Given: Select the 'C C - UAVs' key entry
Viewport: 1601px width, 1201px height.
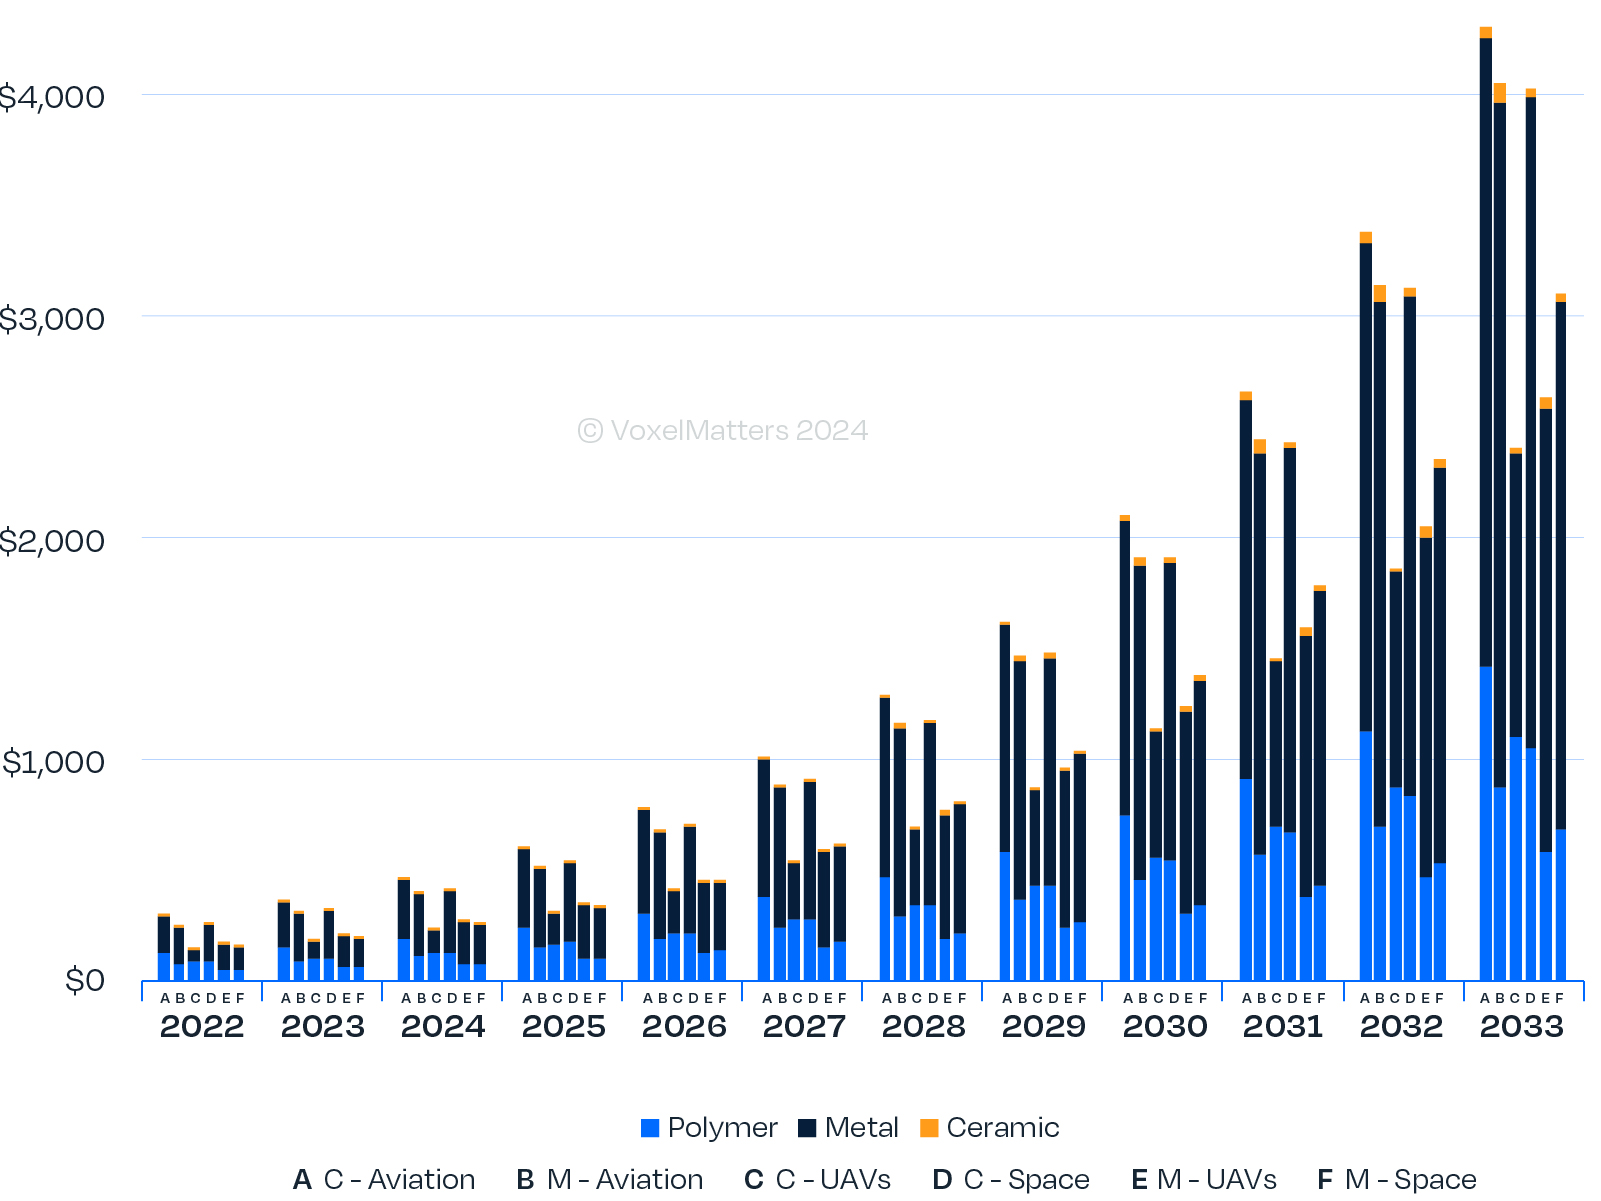Looking at the screenshot, I should coord(817,1180).
